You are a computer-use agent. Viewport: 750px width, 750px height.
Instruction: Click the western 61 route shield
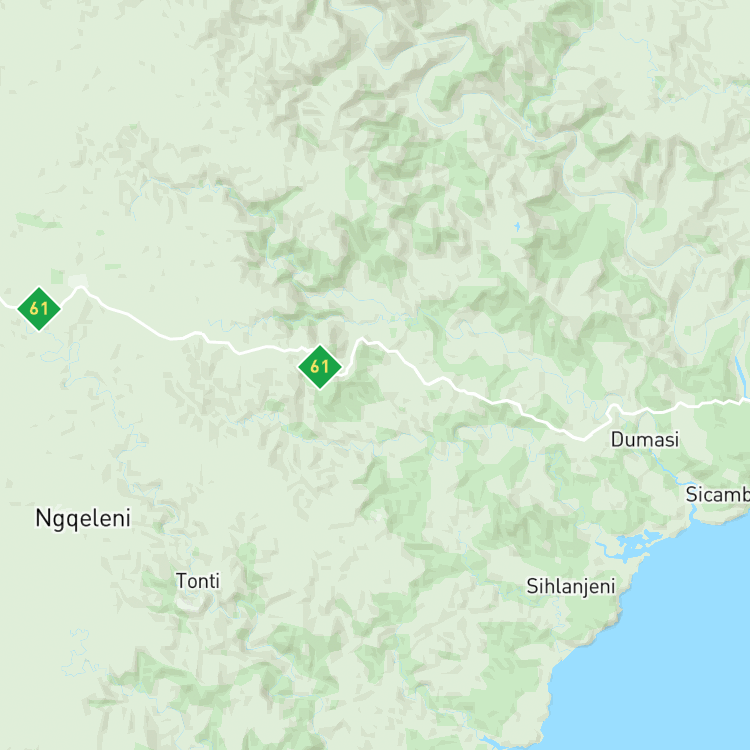pyautogui.click(x=39, y=309)
